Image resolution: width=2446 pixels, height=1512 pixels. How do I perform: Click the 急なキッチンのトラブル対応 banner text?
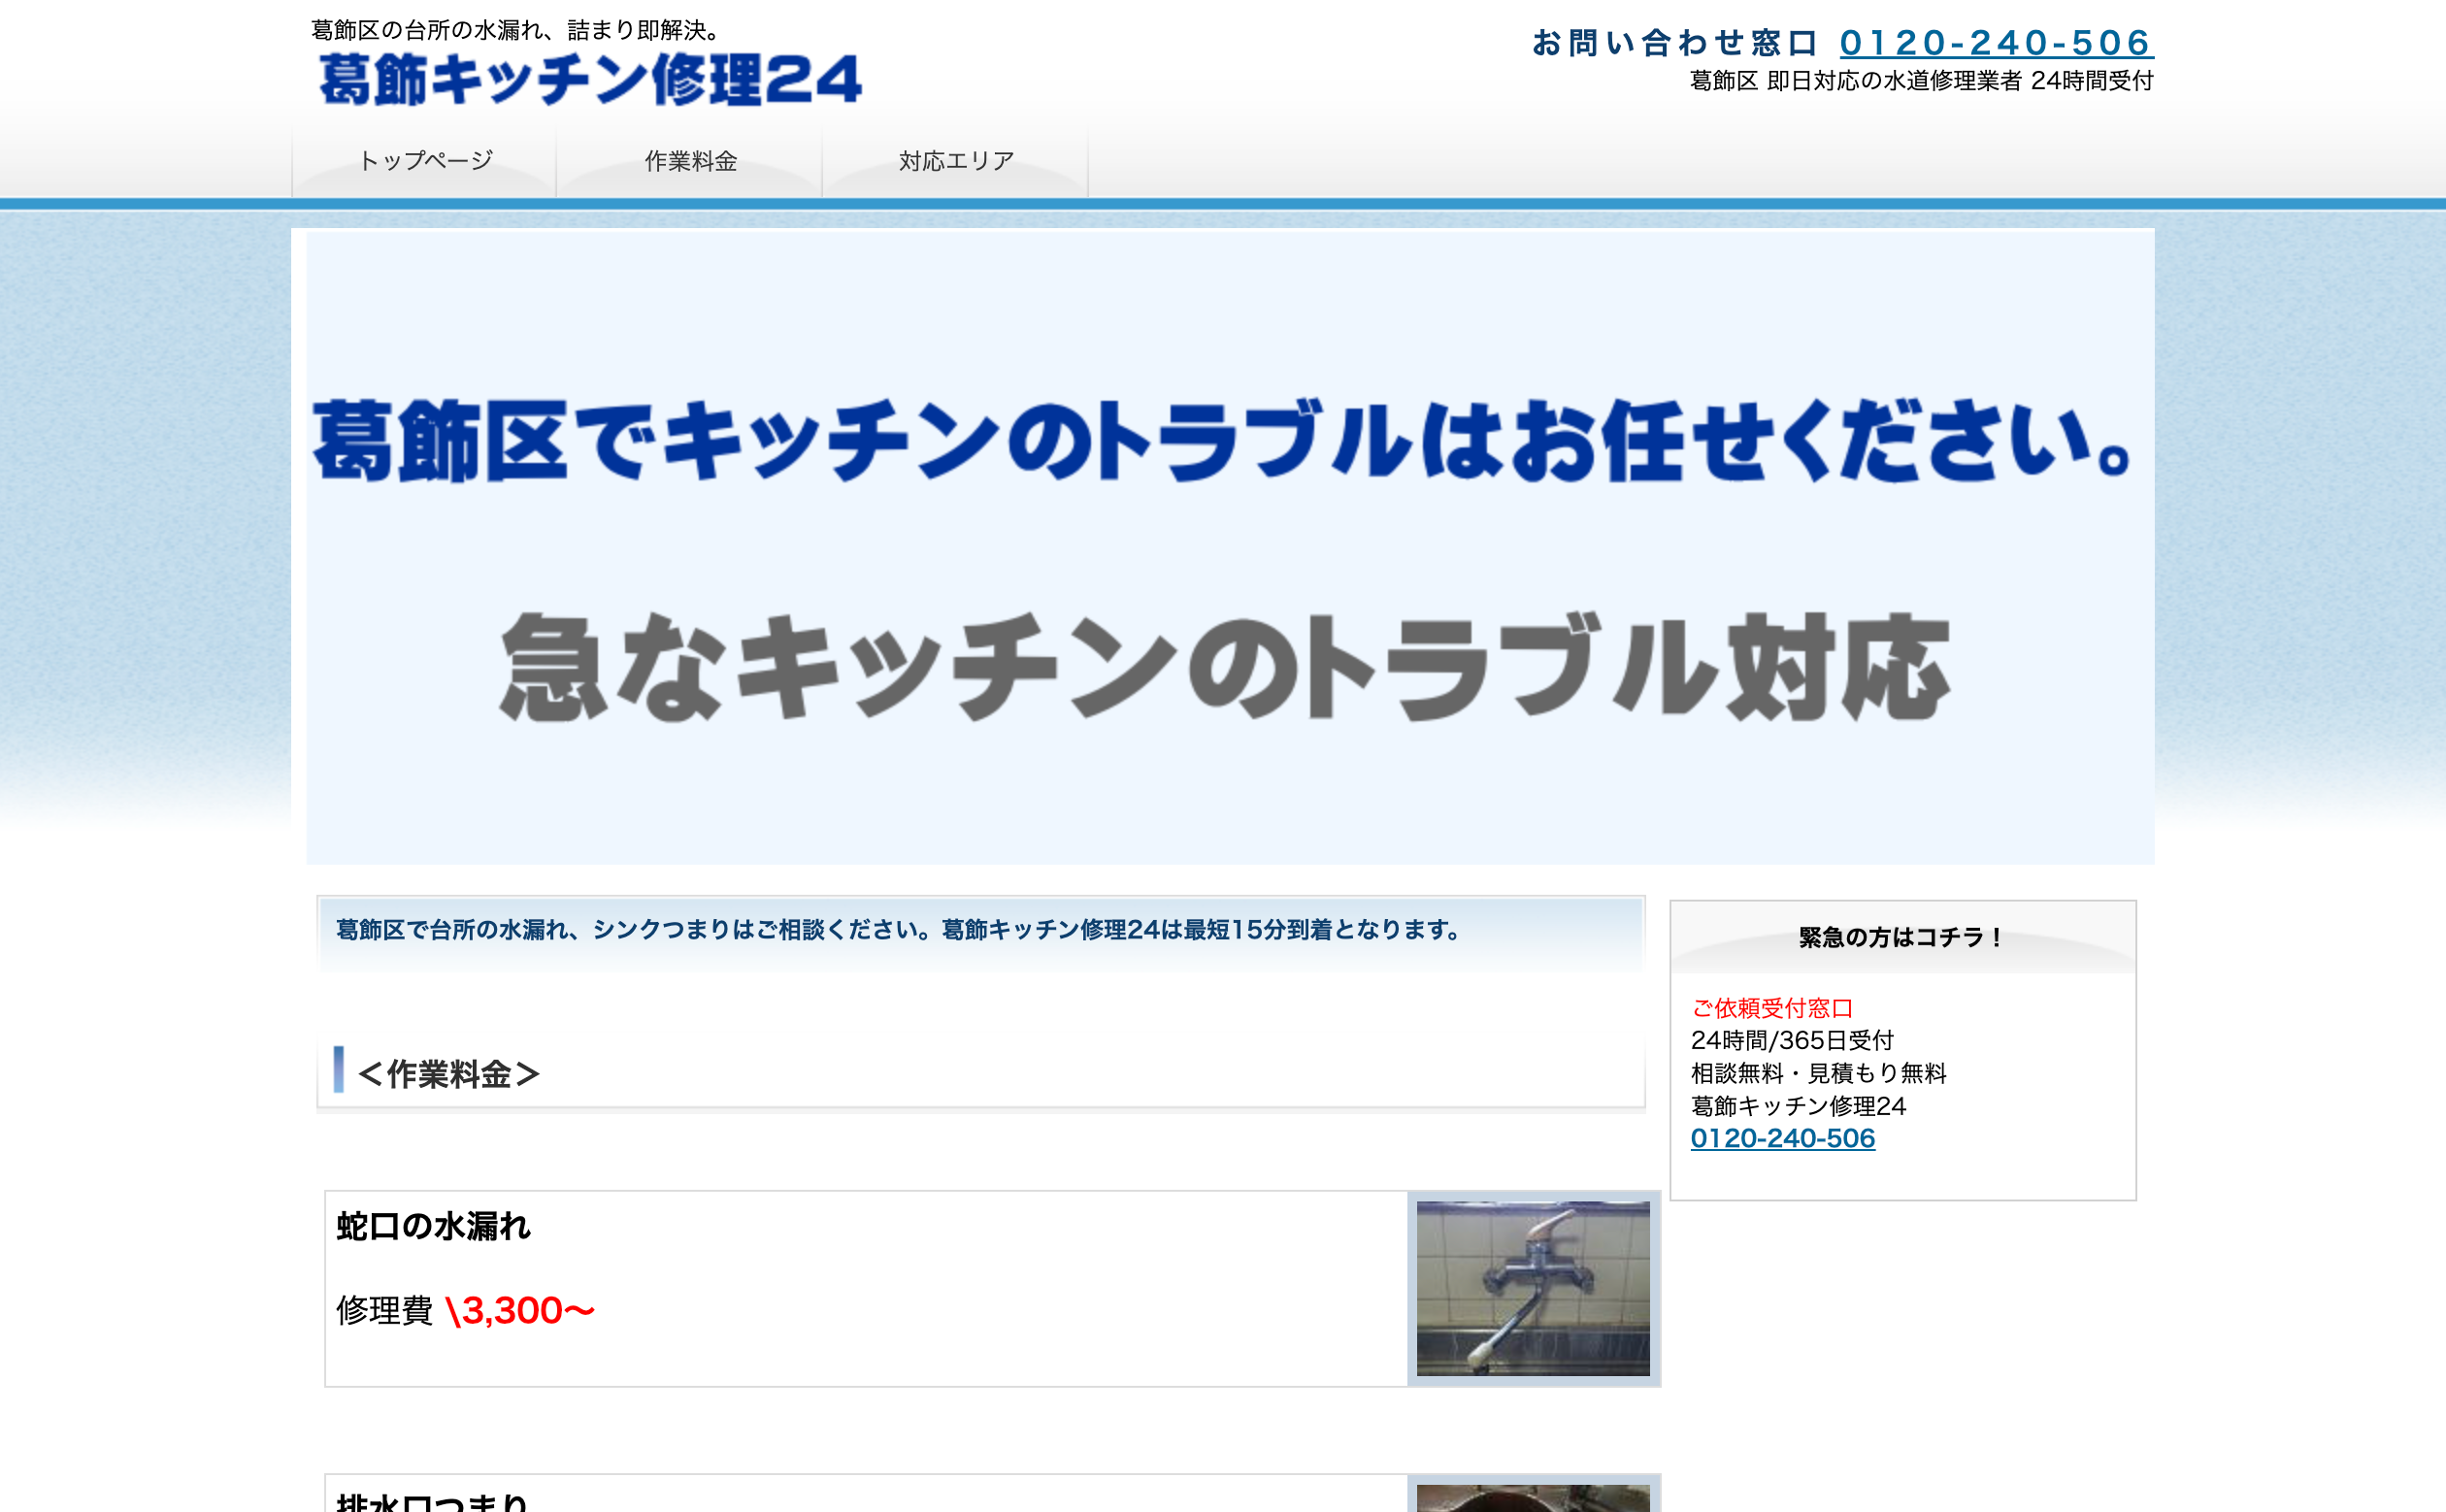[1225, 667]
